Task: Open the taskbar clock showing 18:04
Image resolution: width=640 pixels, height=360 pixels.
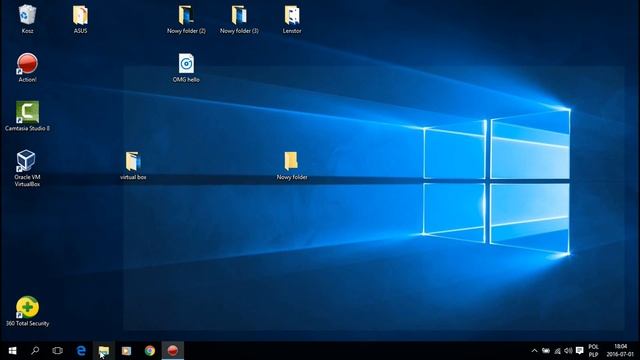Action: point(620,351)
